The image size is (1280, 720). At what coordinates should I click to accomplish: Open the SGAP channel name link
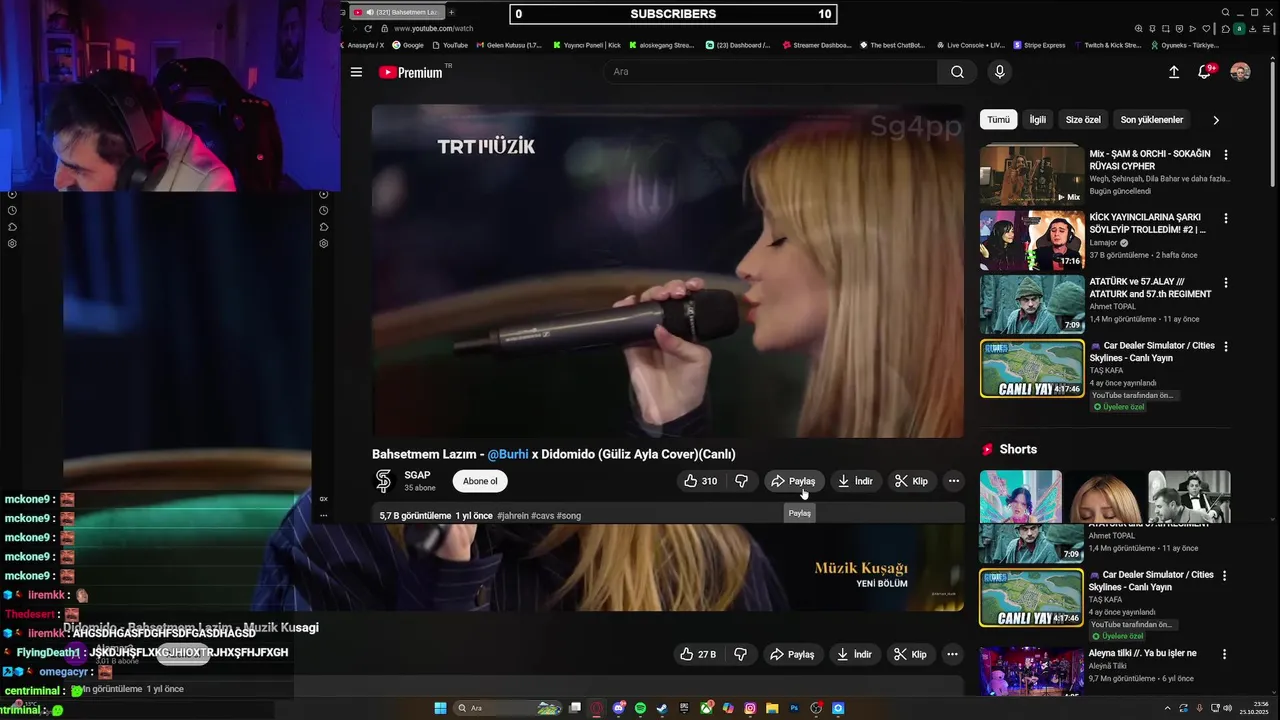[417, 475]
